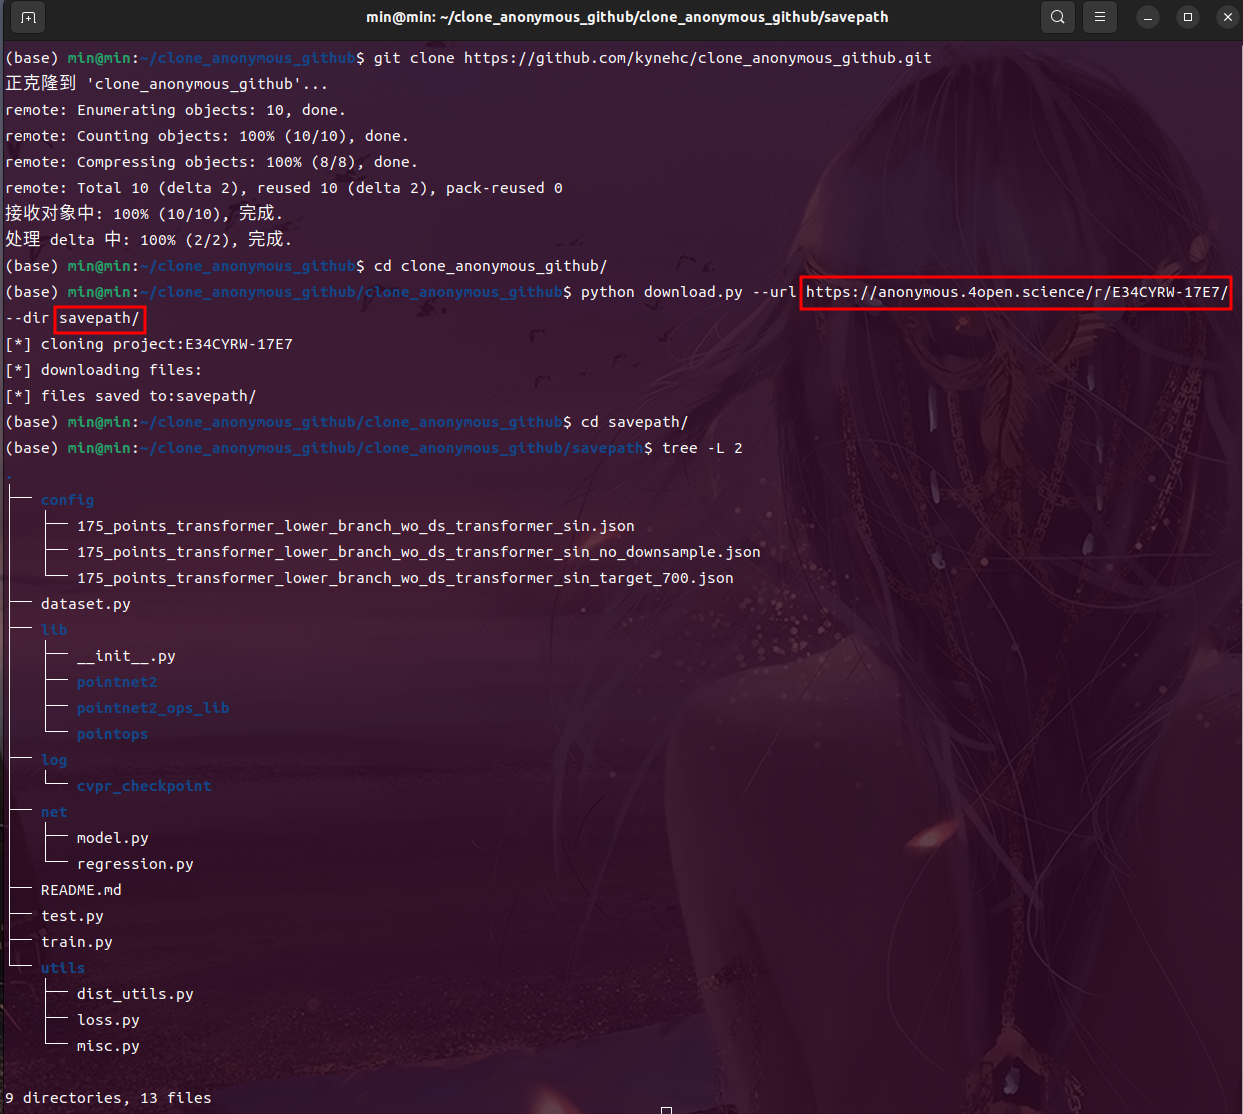This screenshot has height=1114, width=1243.
Task: Click the README.md filename
Action: point(81,889)
